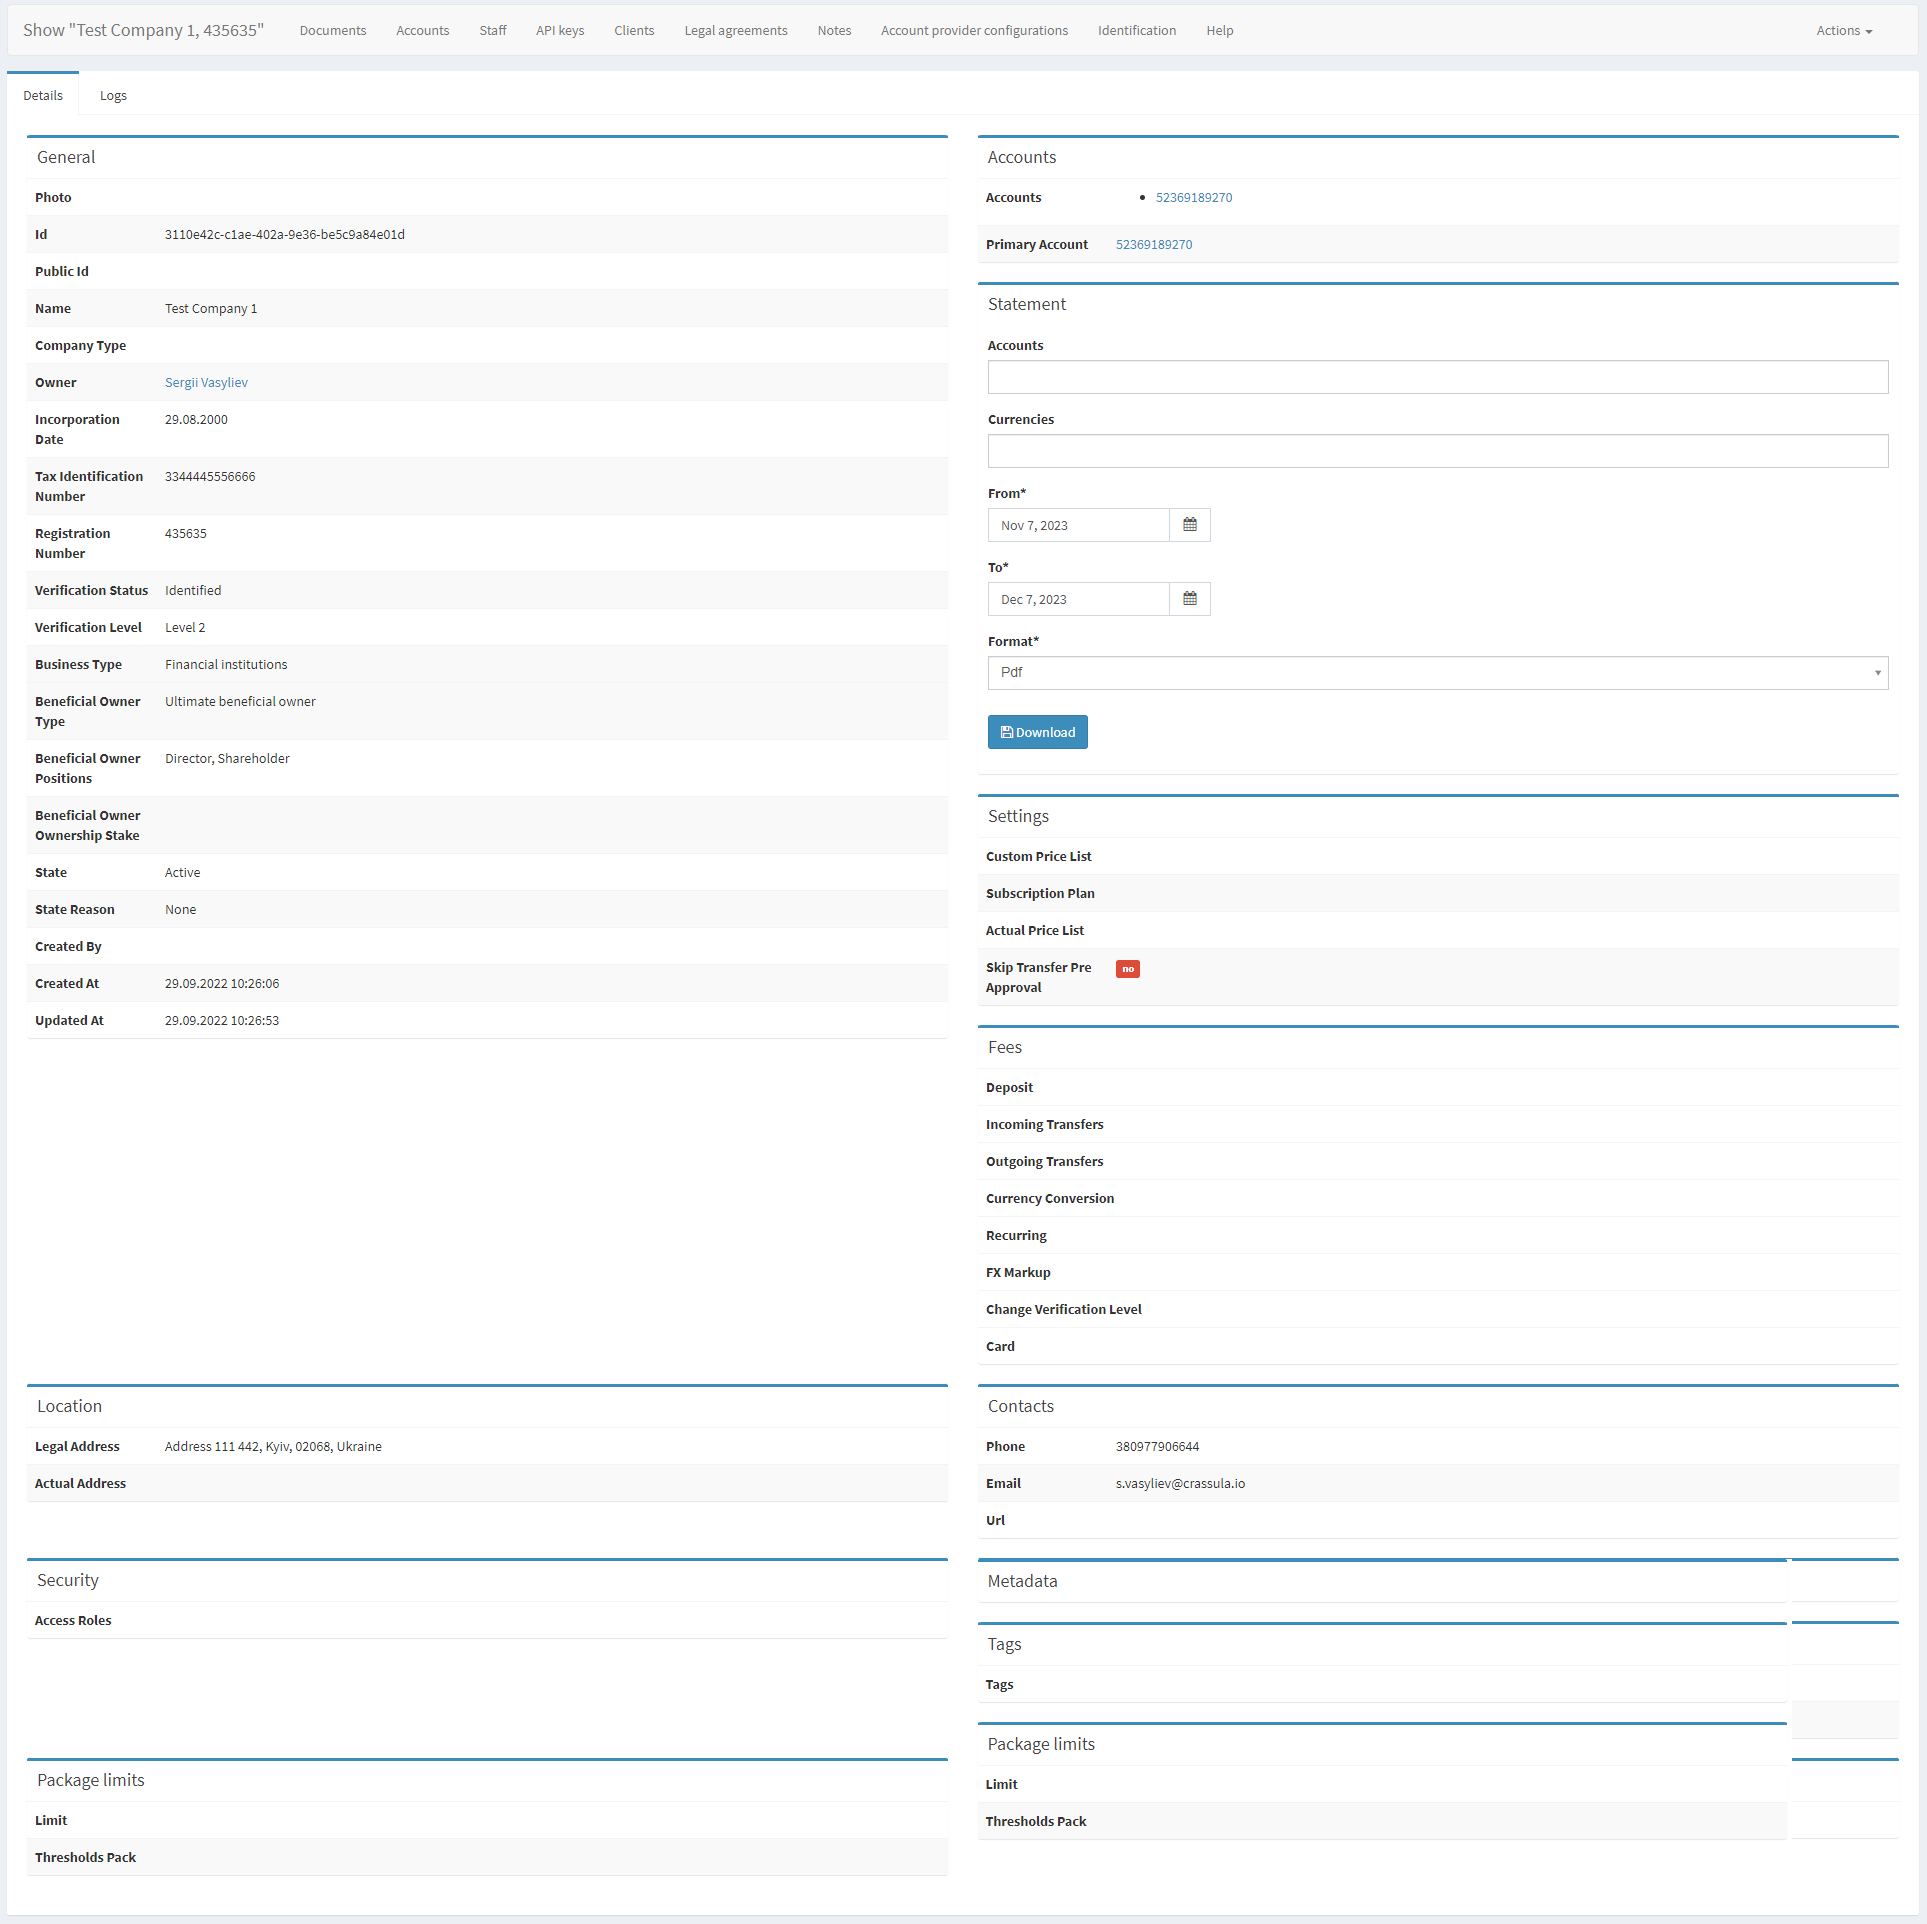This screenshot has height=1924, width=1927.
Task: Click the Skip Transfer Pre Approval 'no' badge
Action: [1127, 969]
